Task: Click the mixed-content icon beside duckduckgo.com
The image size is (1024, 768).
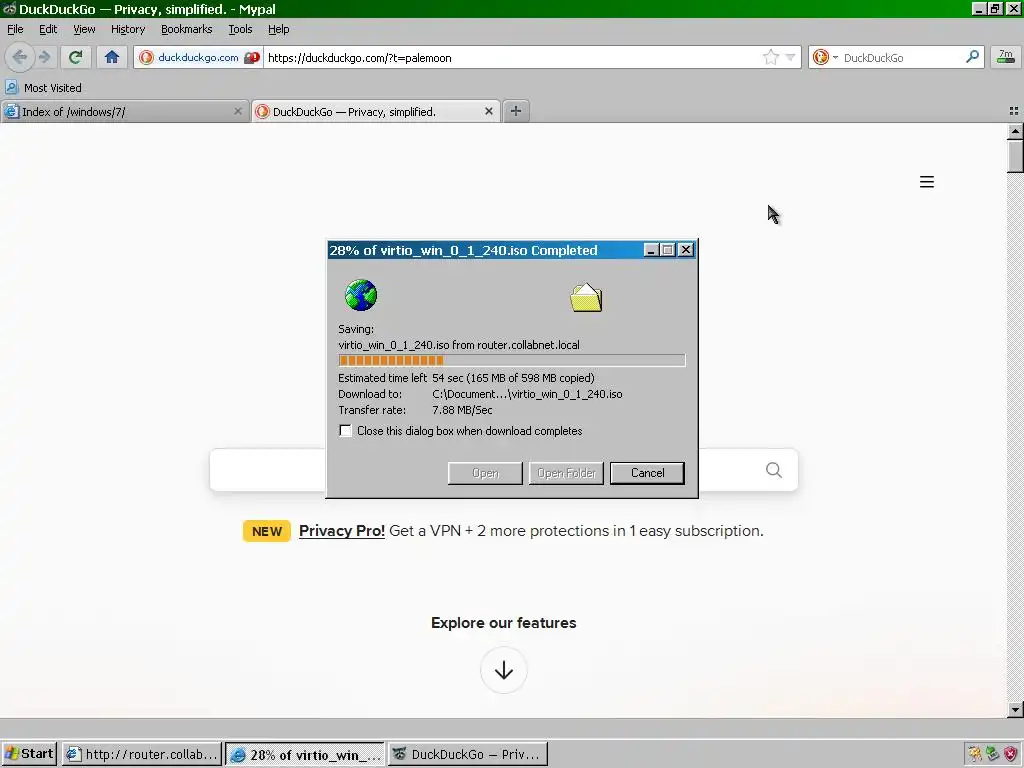Action: pyautogui.click(x=251, y=57)
